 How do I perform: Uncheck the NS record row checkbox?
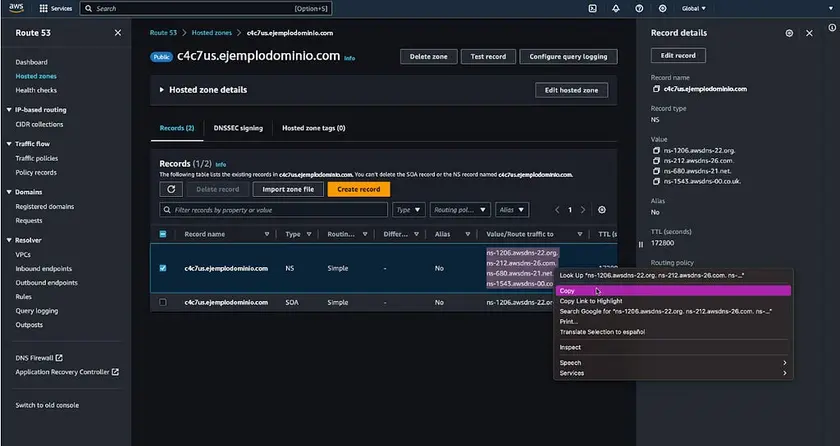163,268
